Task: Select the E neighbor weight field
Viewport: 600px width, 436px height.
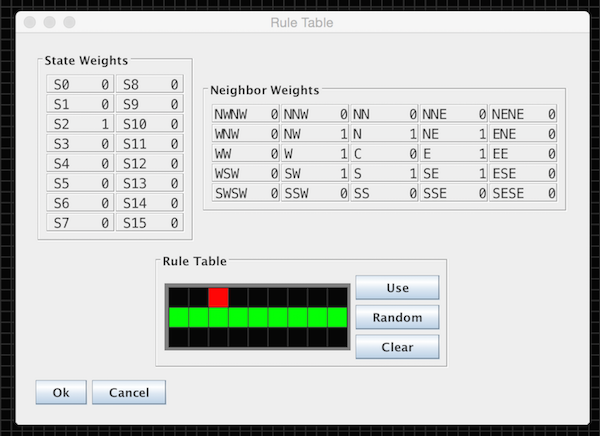Action: pos(453,154)
